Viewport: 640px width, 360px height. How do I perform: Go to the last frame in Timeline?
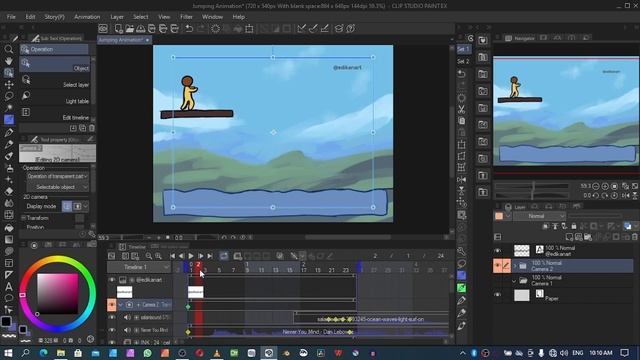click(x=210, y=256)
